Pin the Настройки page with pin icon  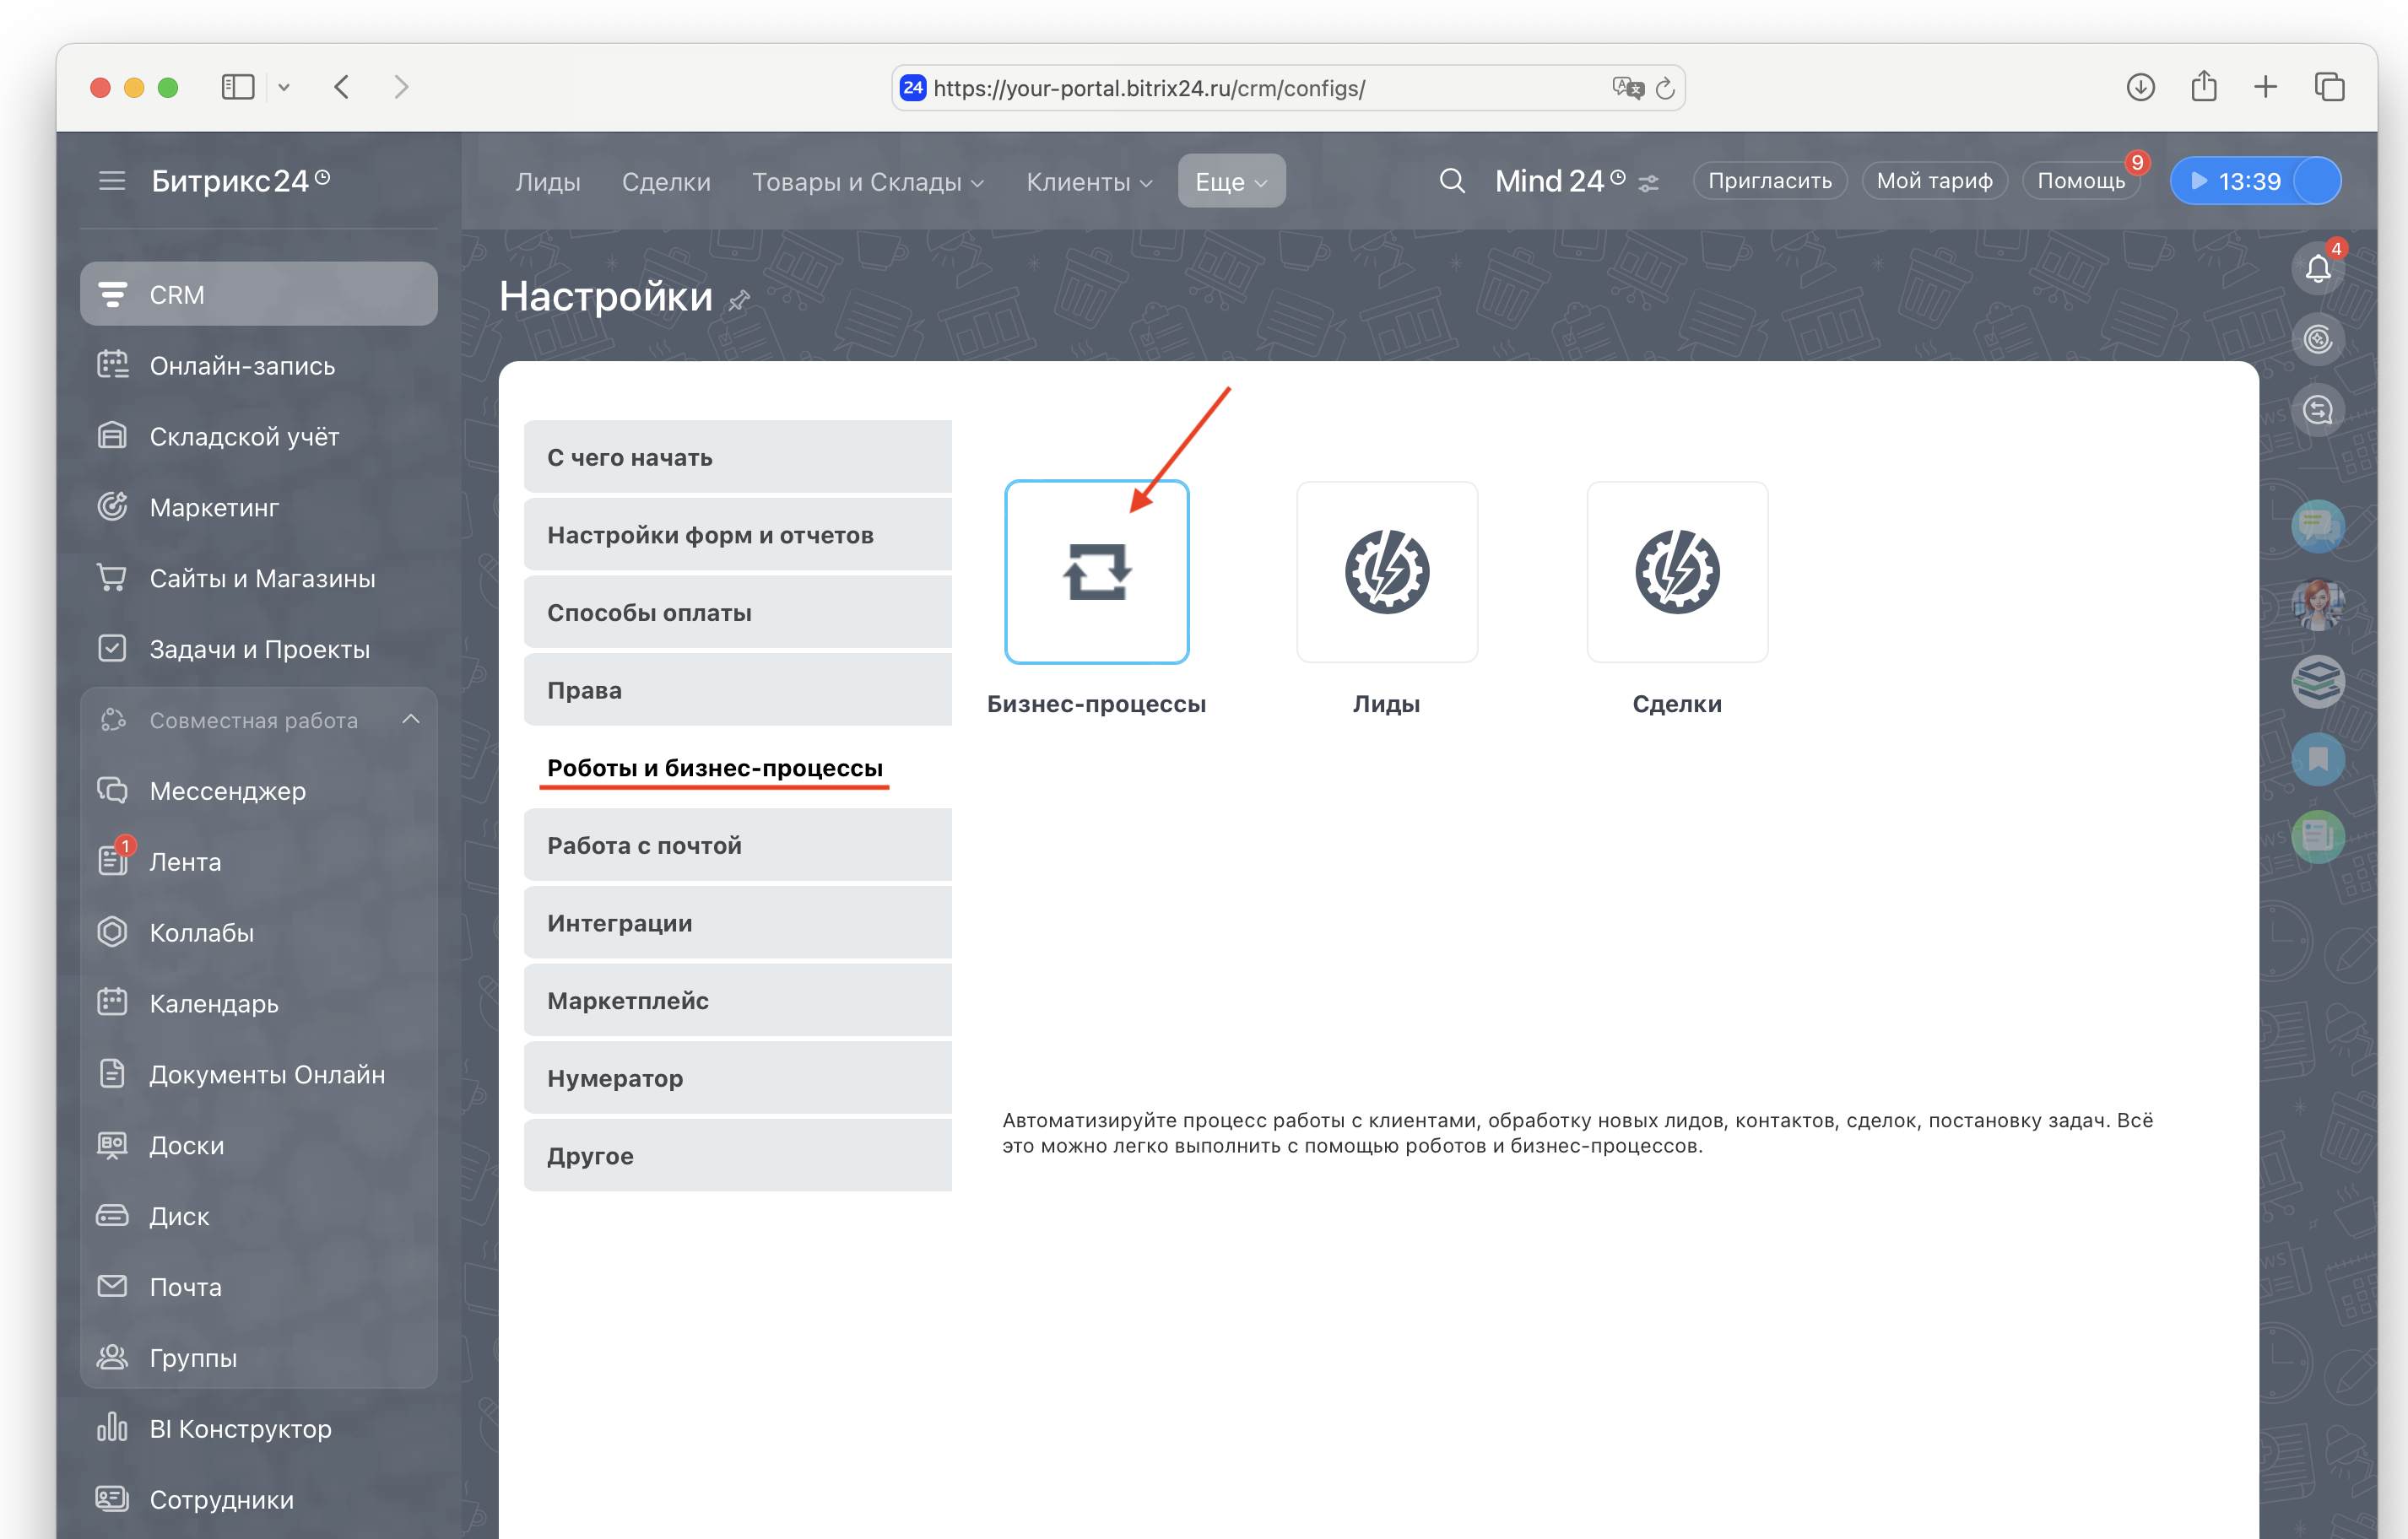pos(739,300)
